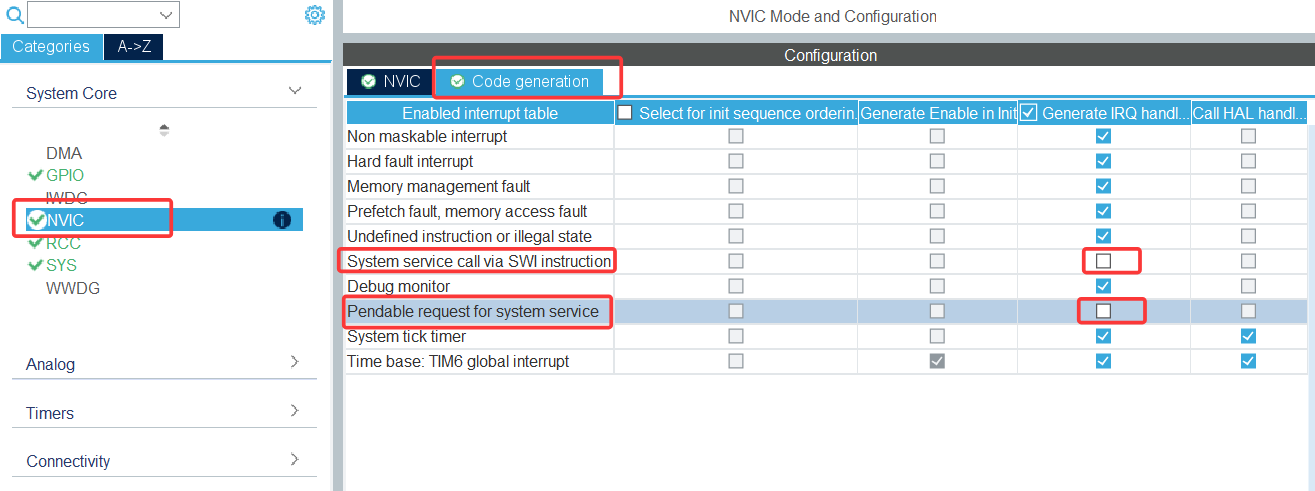Viewport: 1315px width, 491px height.
Task: Uncheck IRQ handler for Hard fault interrupt
Action: (x=1103, y=161)
